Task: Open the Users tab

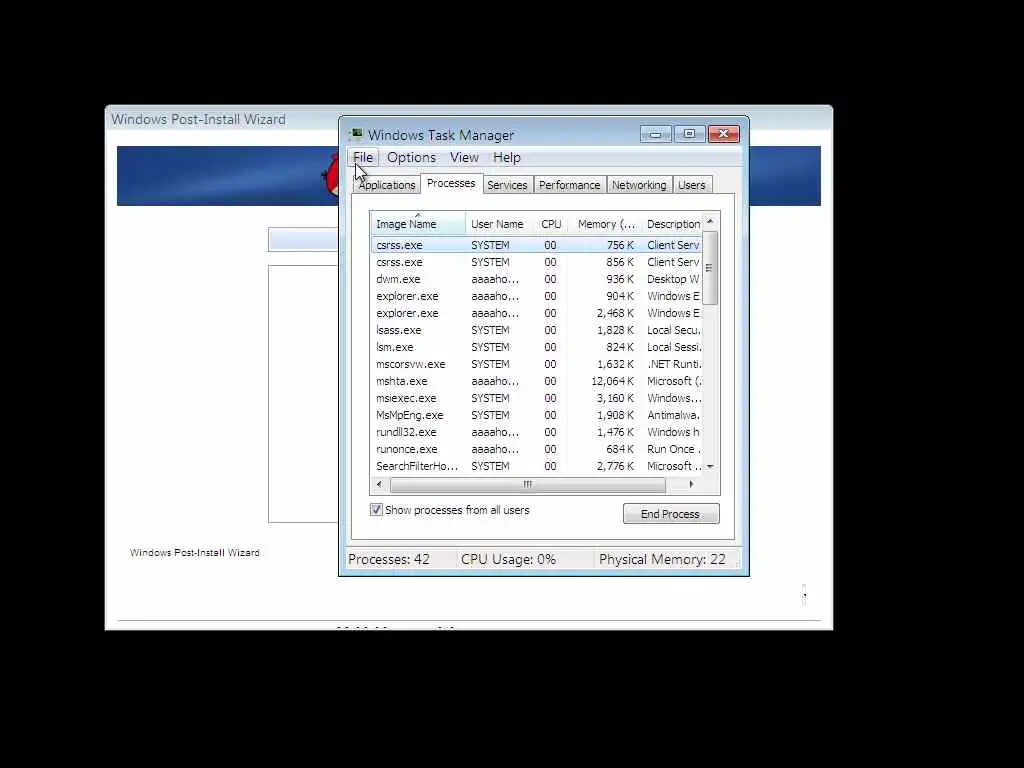Action: pyautogui.click(x=692, y=185)
